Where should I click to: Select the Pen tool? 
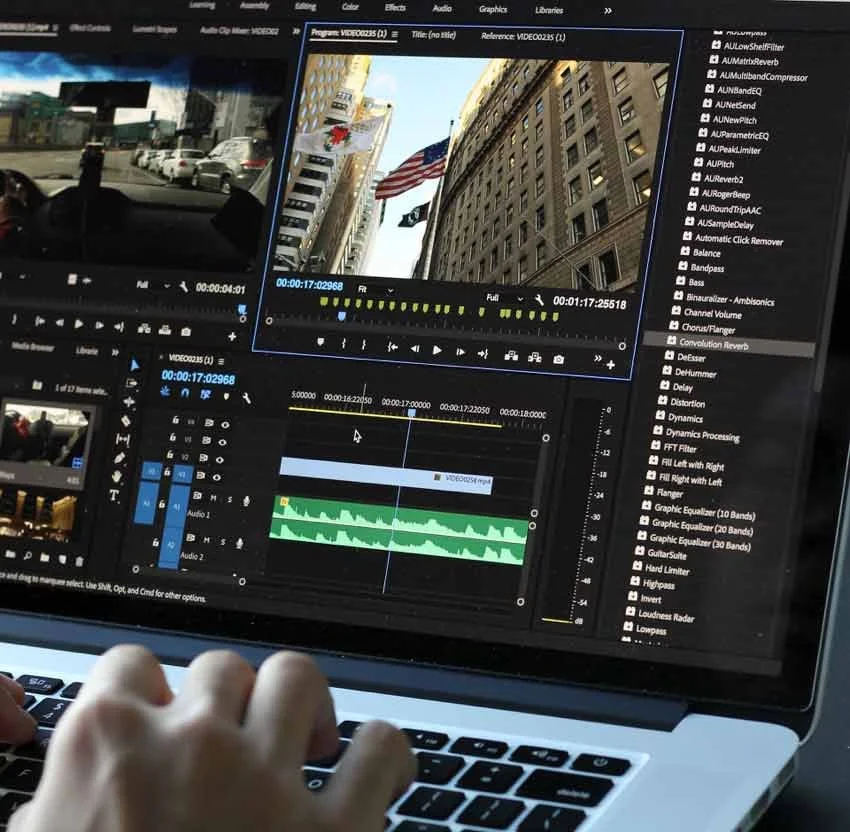119,458
